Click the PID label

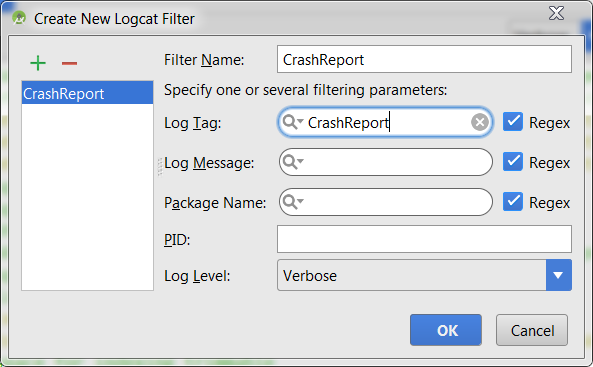177,239
